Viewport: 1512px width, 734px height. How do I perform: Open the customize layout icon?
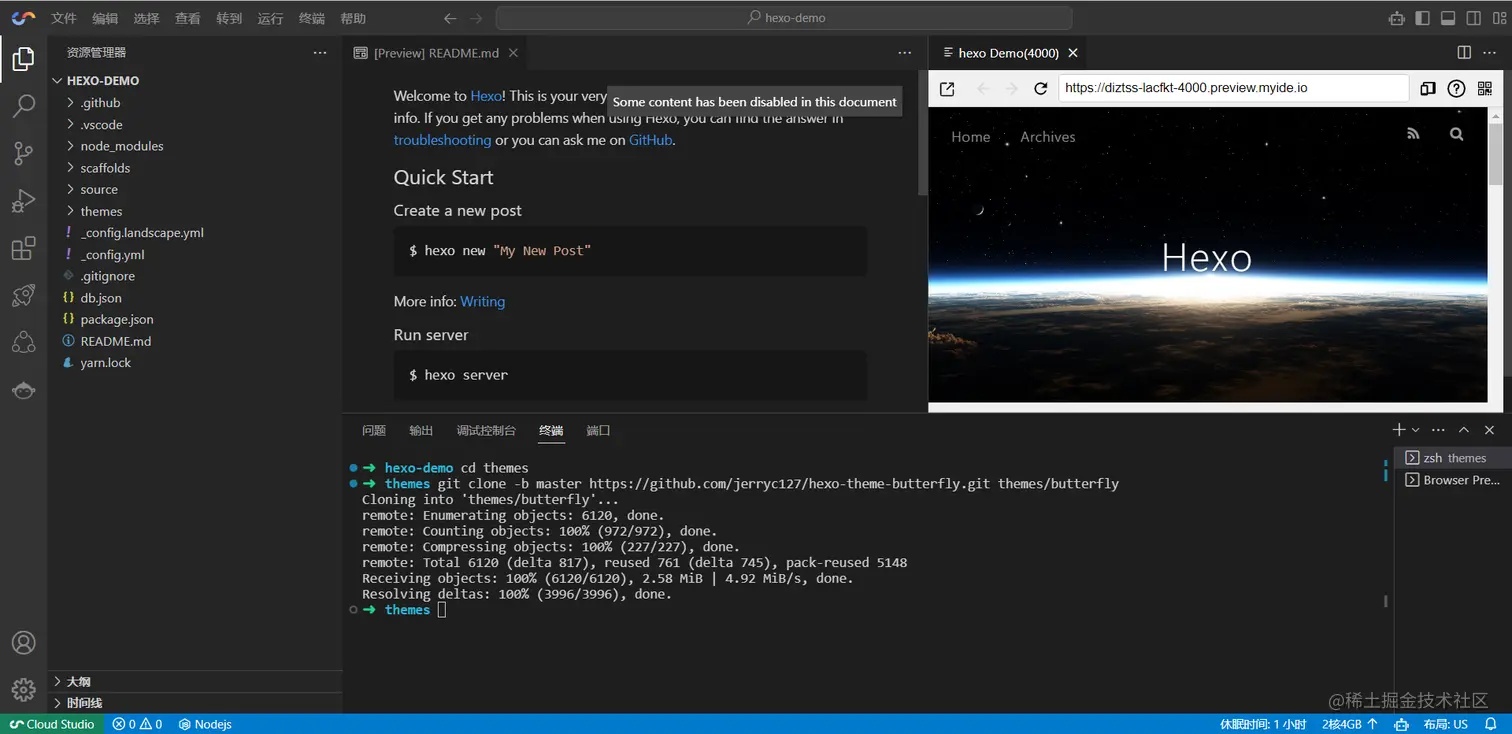[x=1499, y=18]
